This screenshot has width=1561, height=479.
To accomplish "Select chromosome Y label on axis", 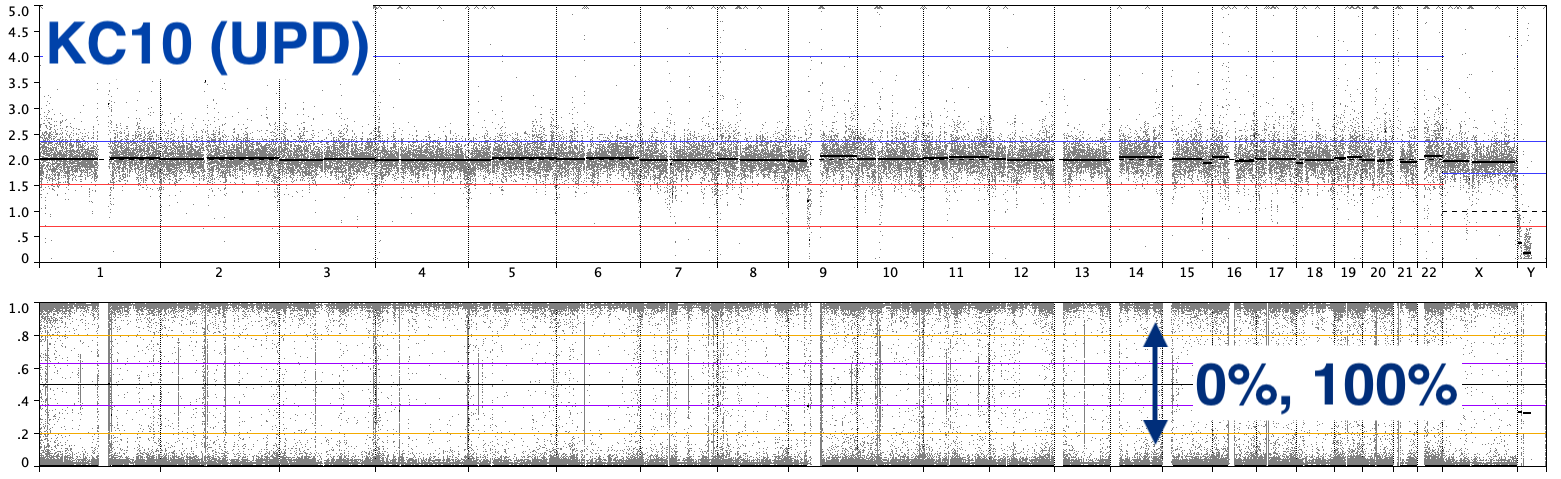I will click(1530, 272).
